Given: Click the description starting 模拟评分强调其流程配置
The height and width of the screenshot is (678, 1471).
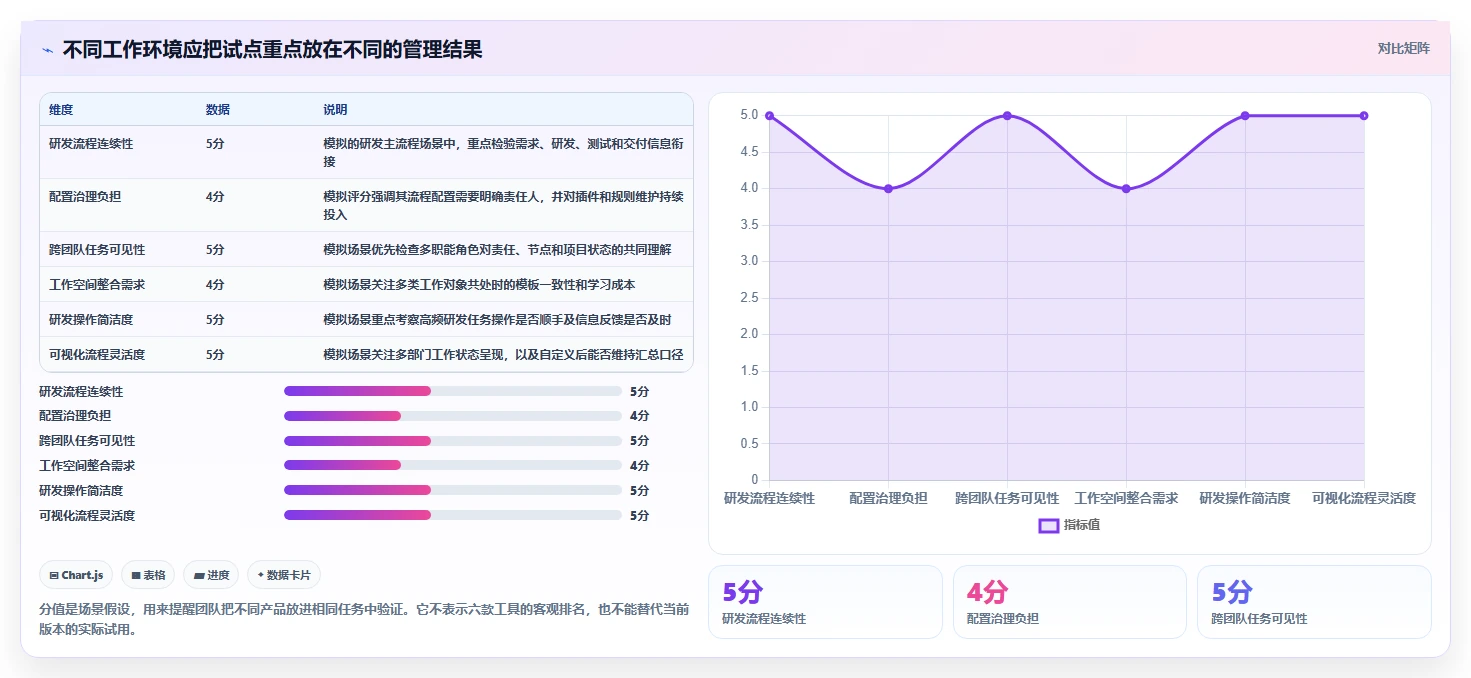Looking at the screenshot, I should click(503, 205).
